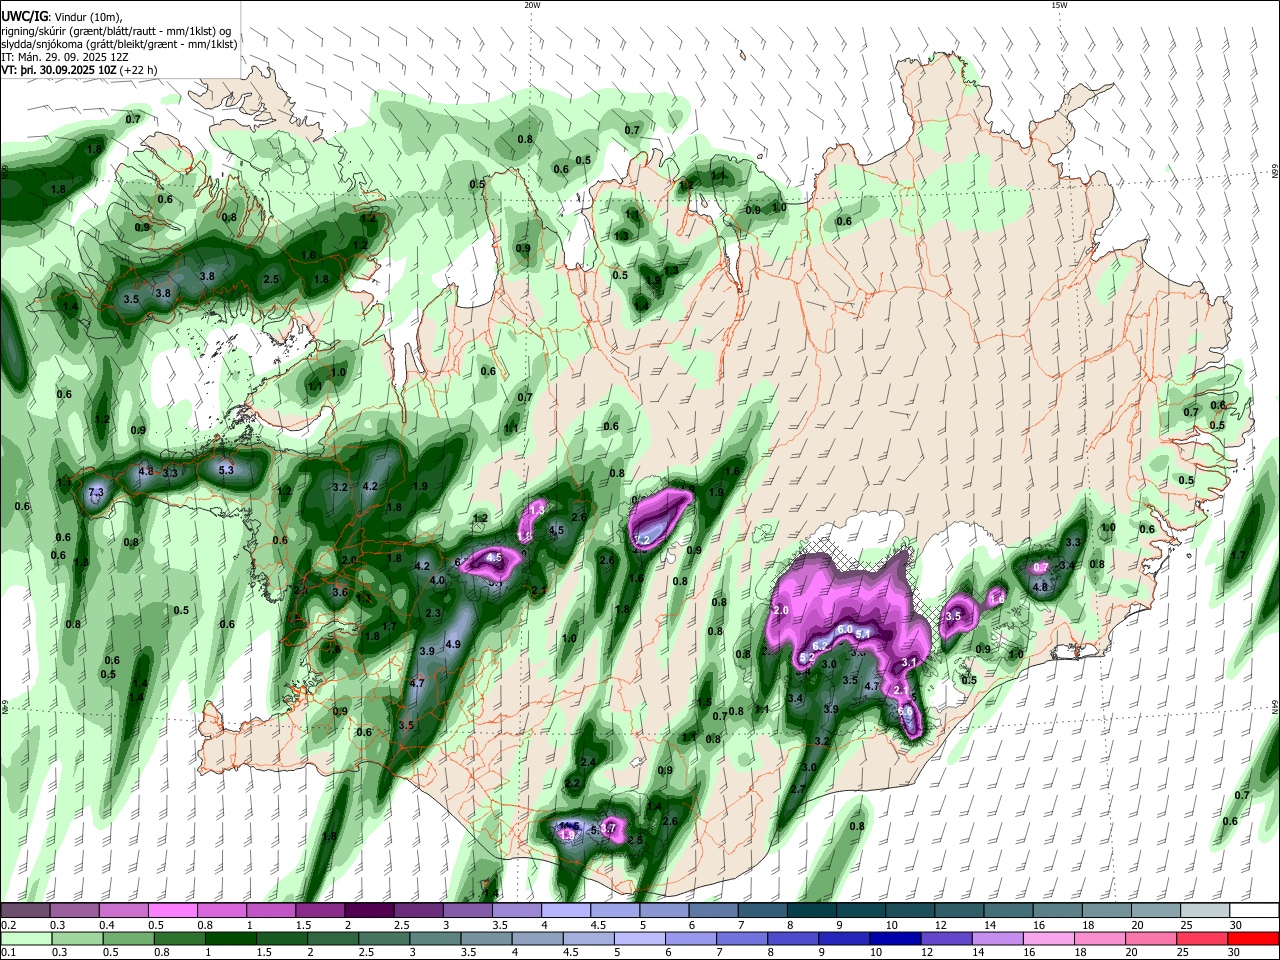Click the lavender 4–4.5 snow scale swatch

coord(565,909)
